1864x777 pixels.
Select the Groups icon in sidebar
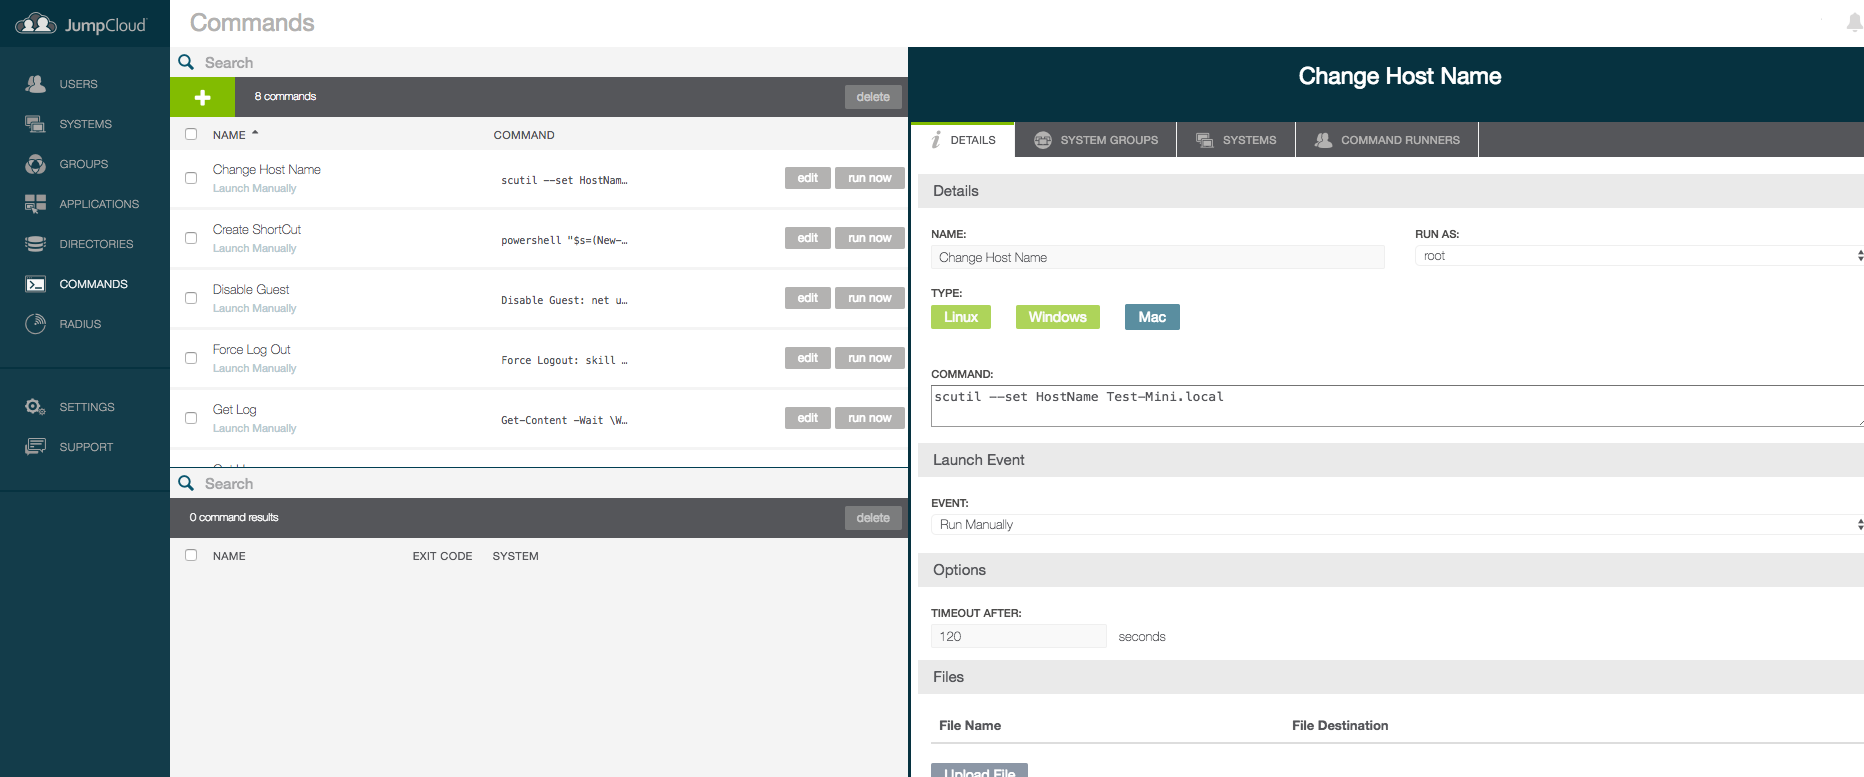pyautogui.click(x=36, y=164)
